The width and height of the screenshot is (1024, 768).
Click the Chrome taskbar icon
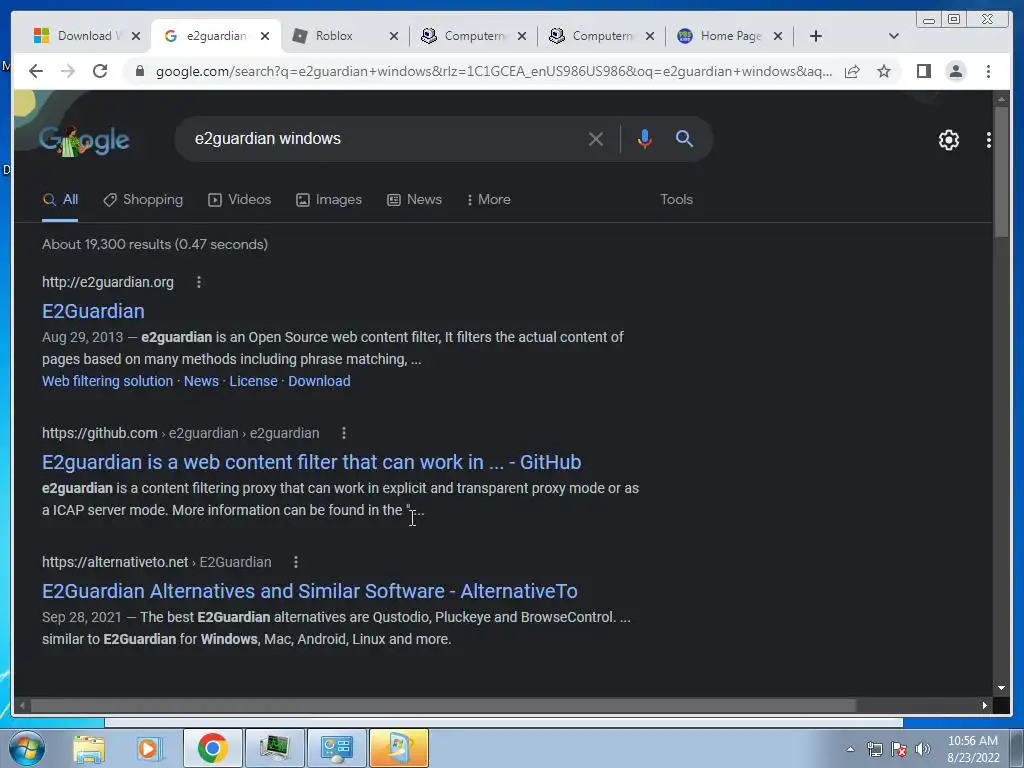pos(212,748)
